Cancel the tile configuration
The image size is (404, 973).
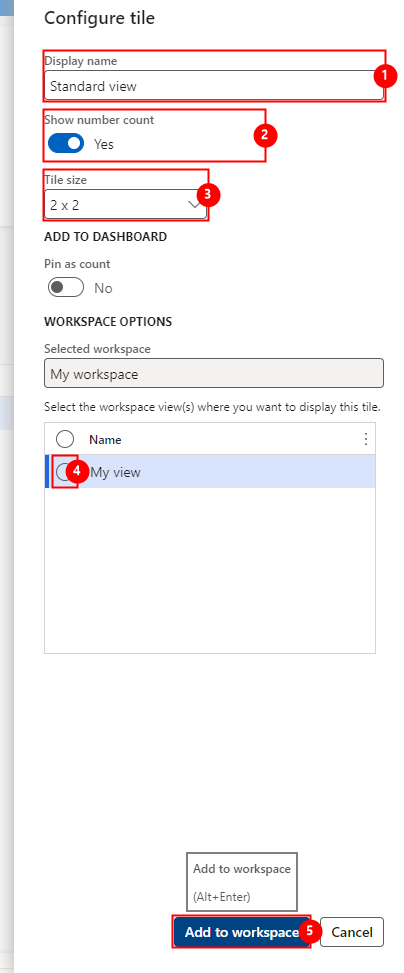click(352, 932)
